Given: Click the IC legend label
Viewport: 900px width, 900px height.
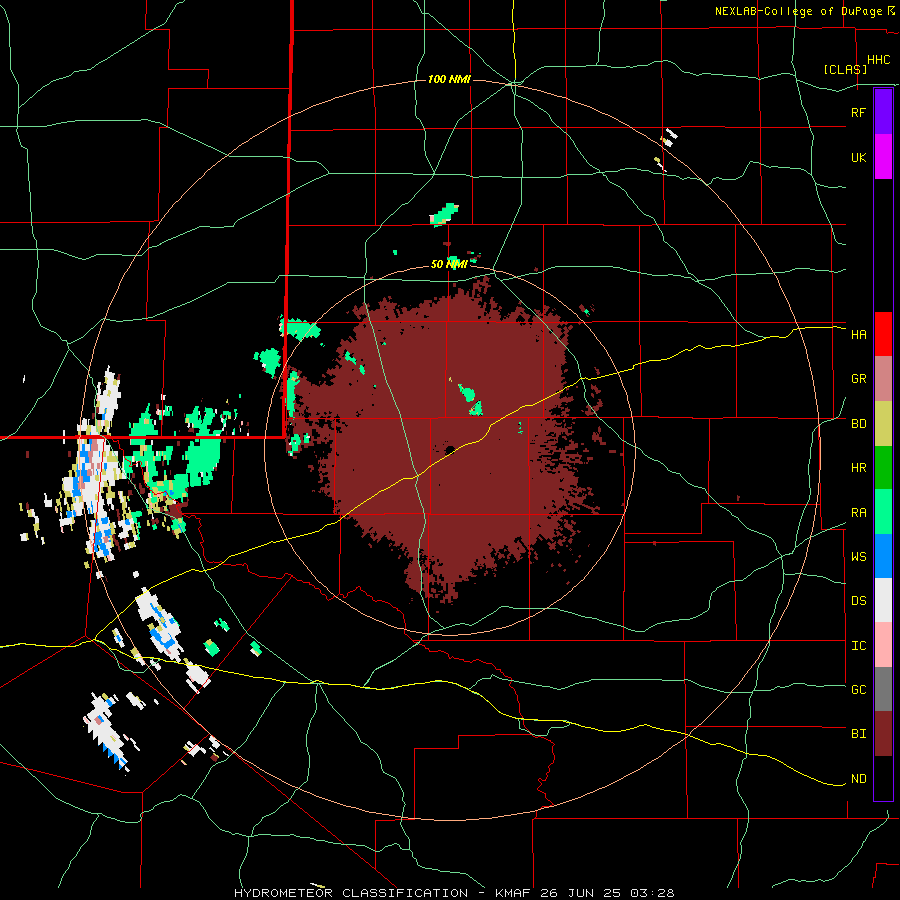Looking at the screenshot, I should point(858,646).
